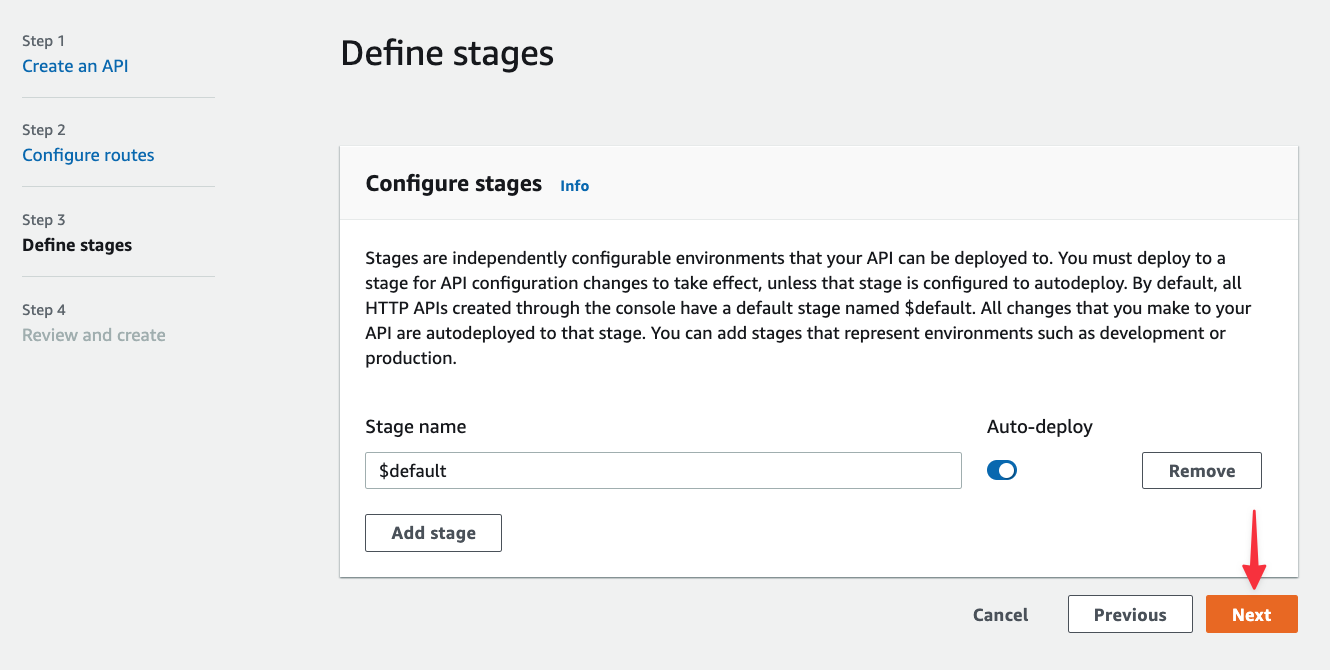The width and height of the screenshot is (1330, 670).
Task: Click the Step 3 label in the sidebar
Action: pyautogui.click(x=44, y=220)
